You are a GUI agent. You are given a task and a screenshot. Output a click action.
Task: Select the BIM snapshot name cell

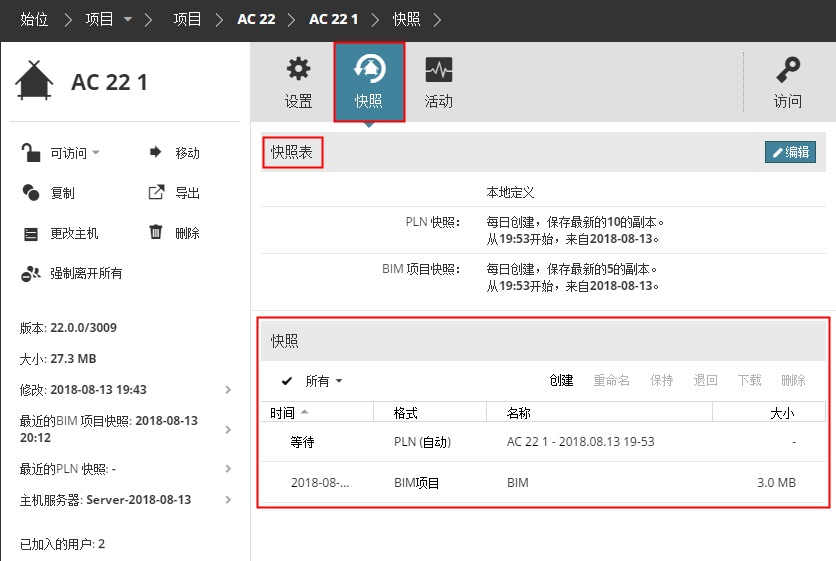(x=518, y=483)
